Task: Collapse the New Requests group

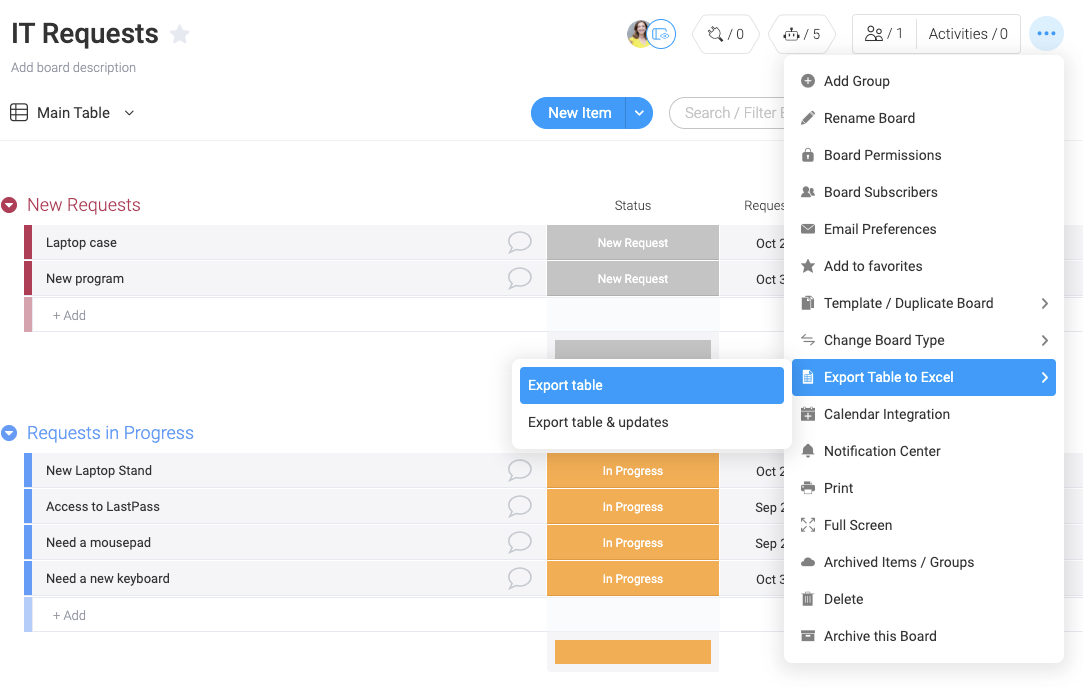Action: (9, 205)
